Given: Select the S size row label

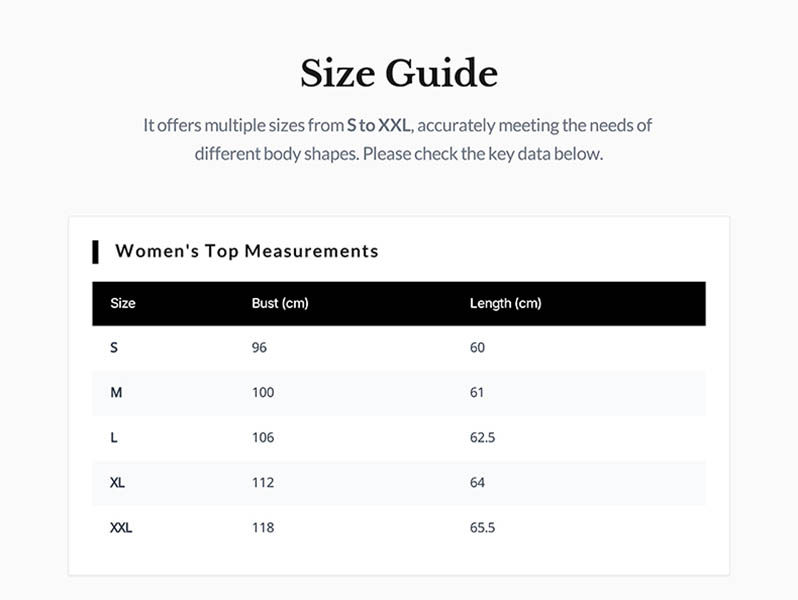Looking at the screenshot, I should coord(114,348).
